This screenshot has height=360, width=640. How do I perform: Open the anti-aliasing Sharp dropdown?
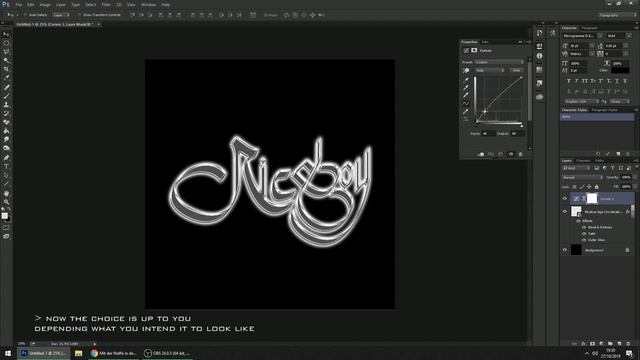[x=620, y=101]
